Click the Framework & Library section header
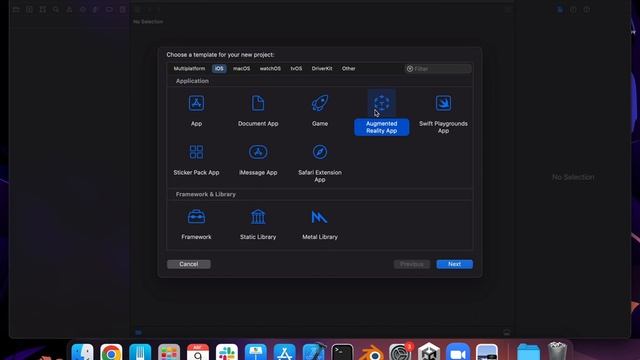640x360 pixels. pos(206,194)
